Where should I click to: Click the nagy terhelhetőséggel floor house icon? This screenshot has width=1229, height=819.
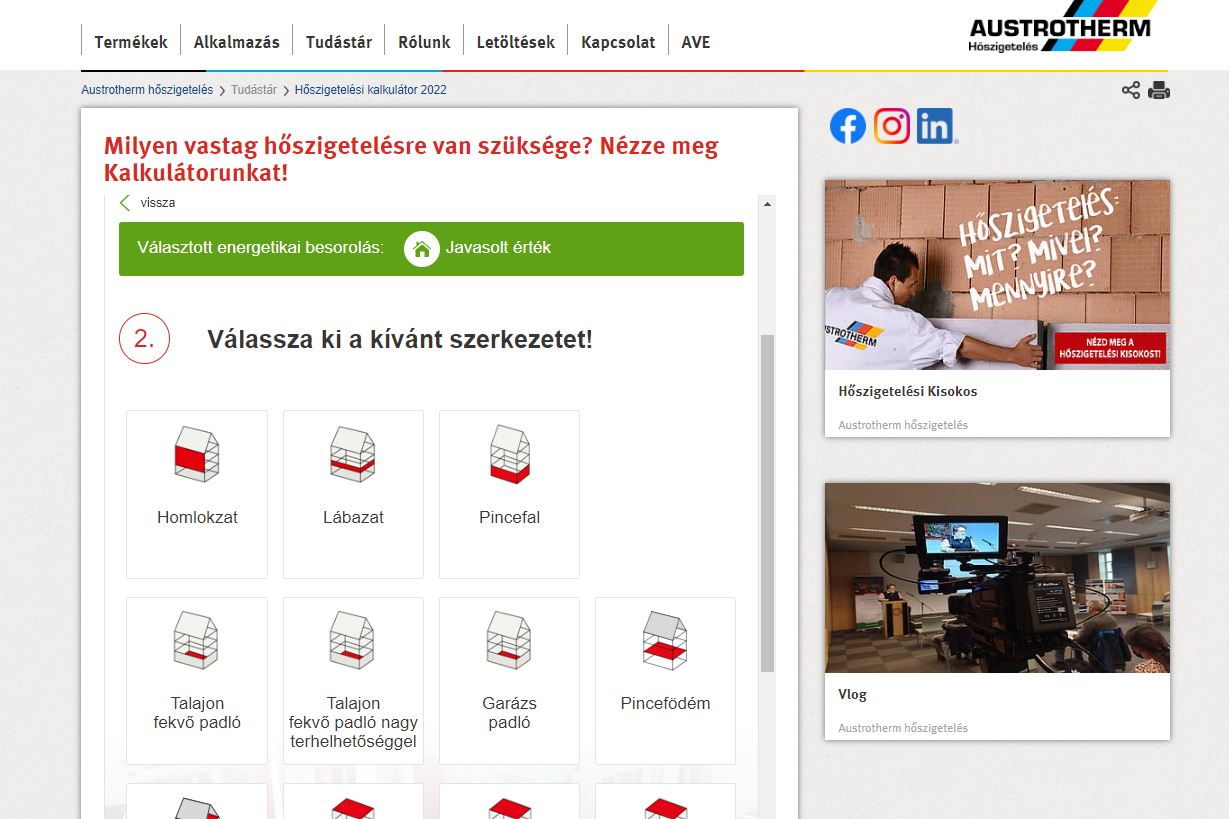click(x=353, y=640)
